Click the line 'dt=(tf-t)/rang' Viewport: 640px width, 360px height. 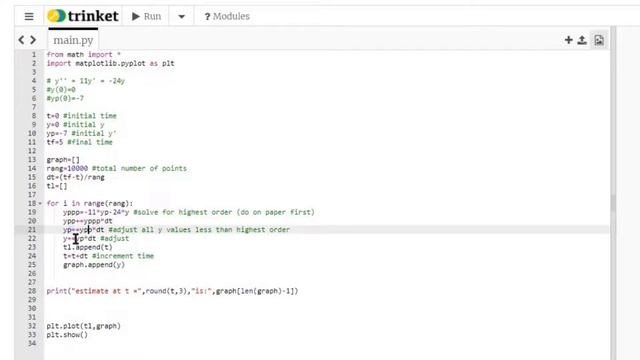(75, 177)
